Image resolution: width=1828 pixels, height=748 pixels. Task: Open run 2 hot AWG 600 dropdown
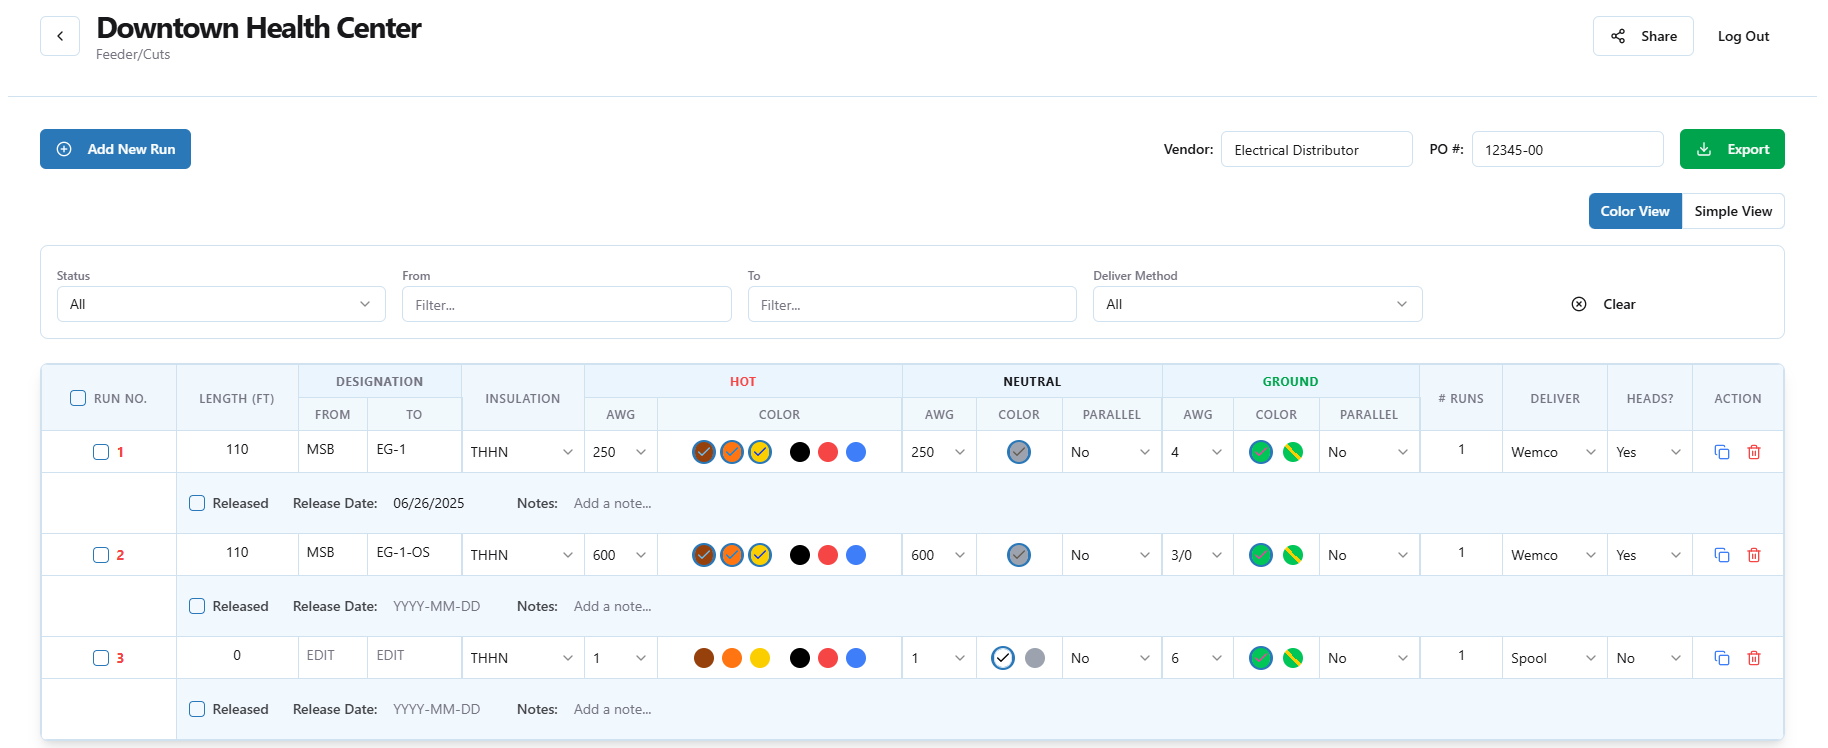tap(620, 555)
